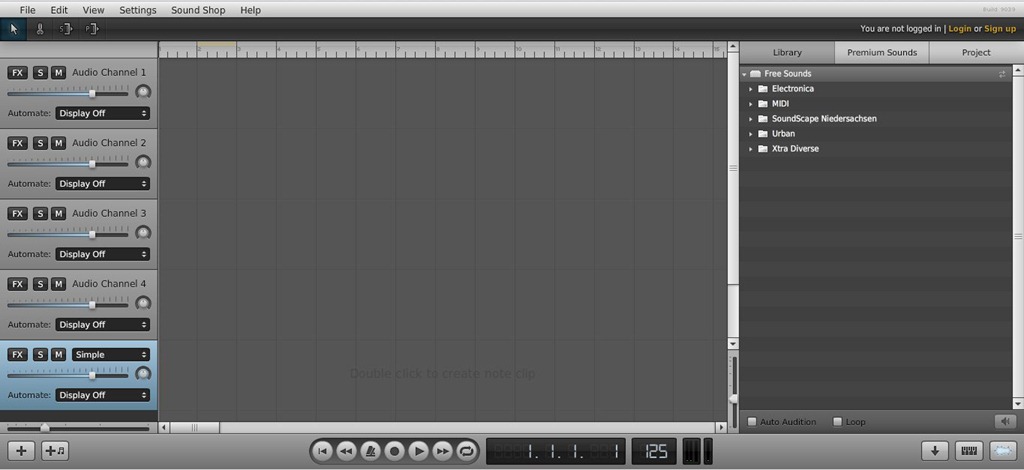
Task: Start recording with the record button
Action: coord(394,451)
